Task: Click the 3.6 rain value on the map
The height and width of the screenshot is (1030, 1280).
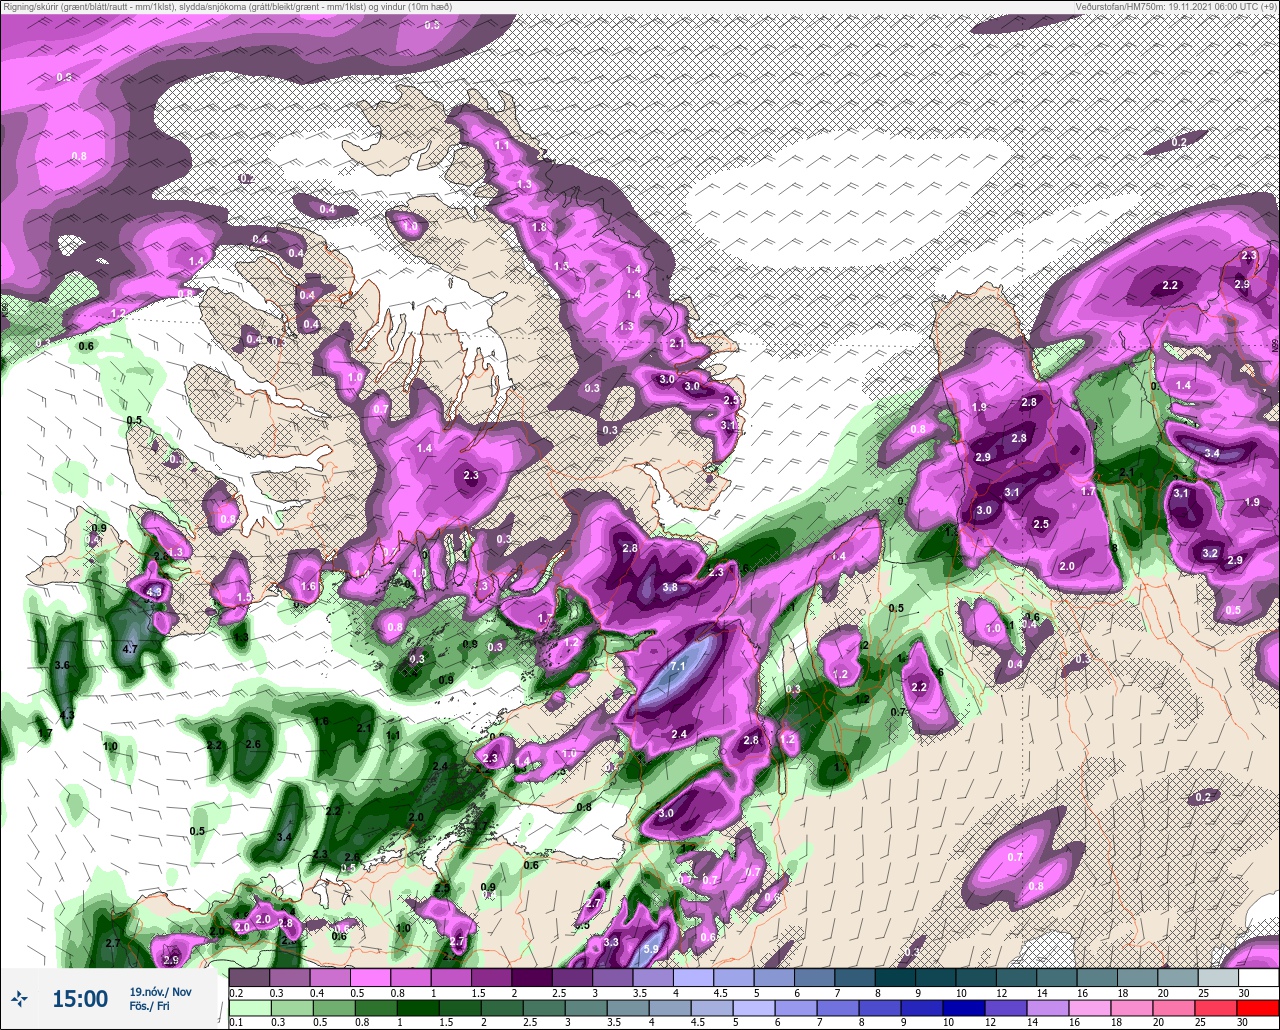Action: pos(62,665)
